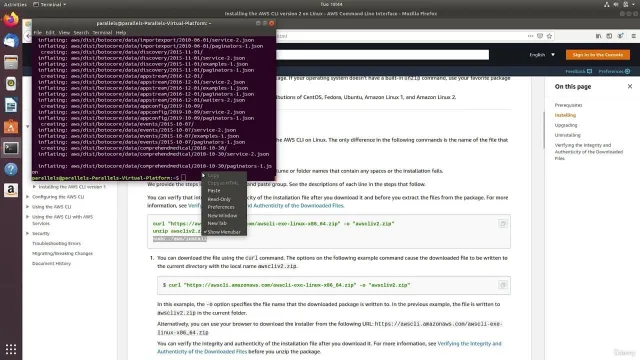The height and width of the screenshot is (360, 640).
Task: Open the terminal File menu
Action: tap(38, 32)
